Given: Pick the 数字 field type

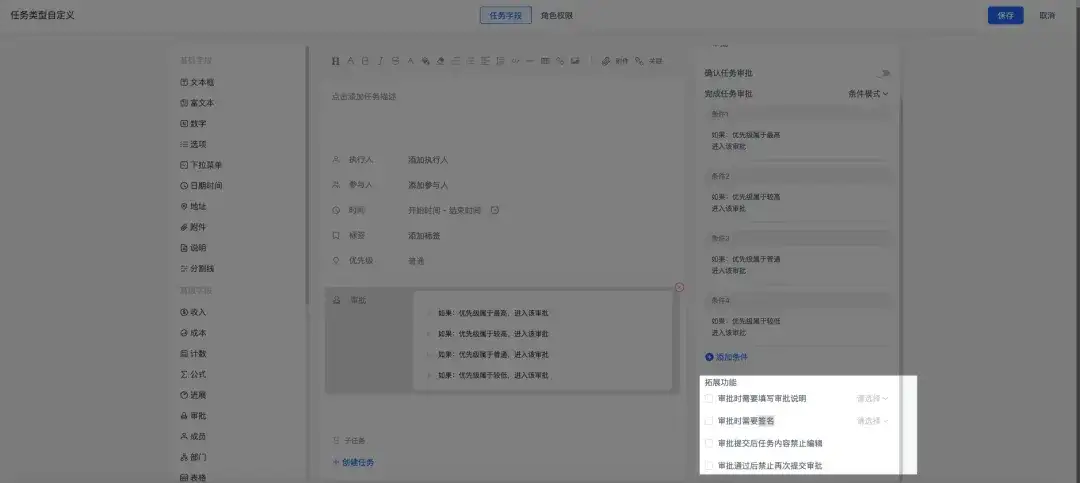Looking at the screenshot, I should point(193,123).
